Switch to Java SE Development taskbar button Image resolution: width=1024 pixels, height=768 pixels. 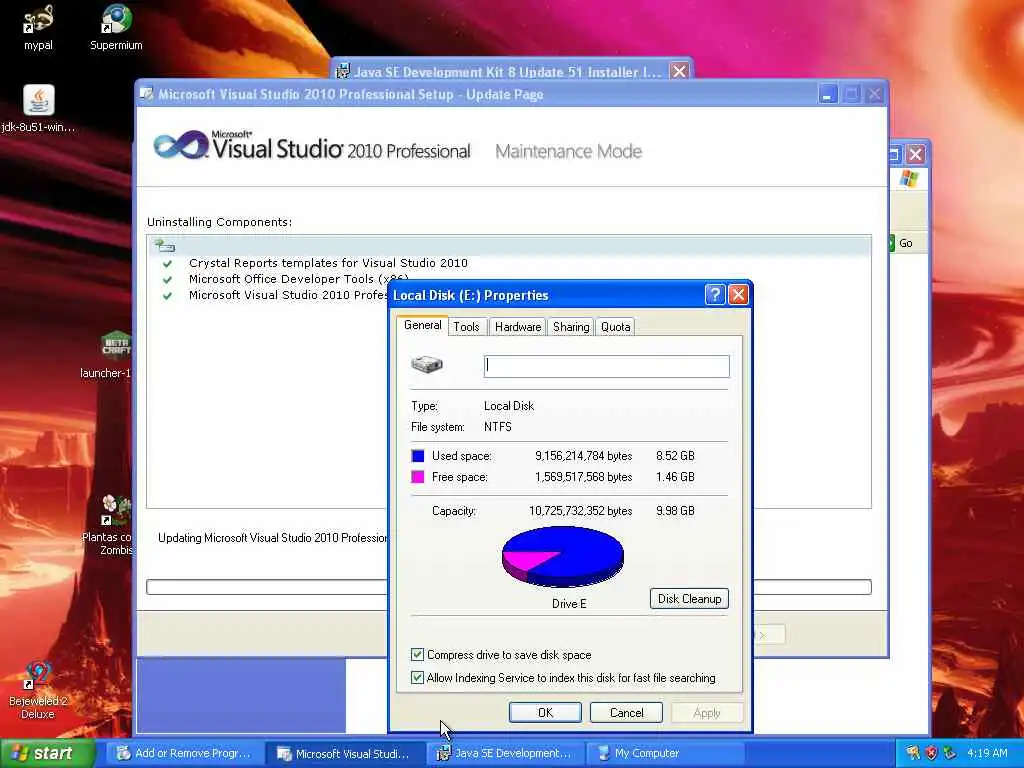[x=506, y=753]
